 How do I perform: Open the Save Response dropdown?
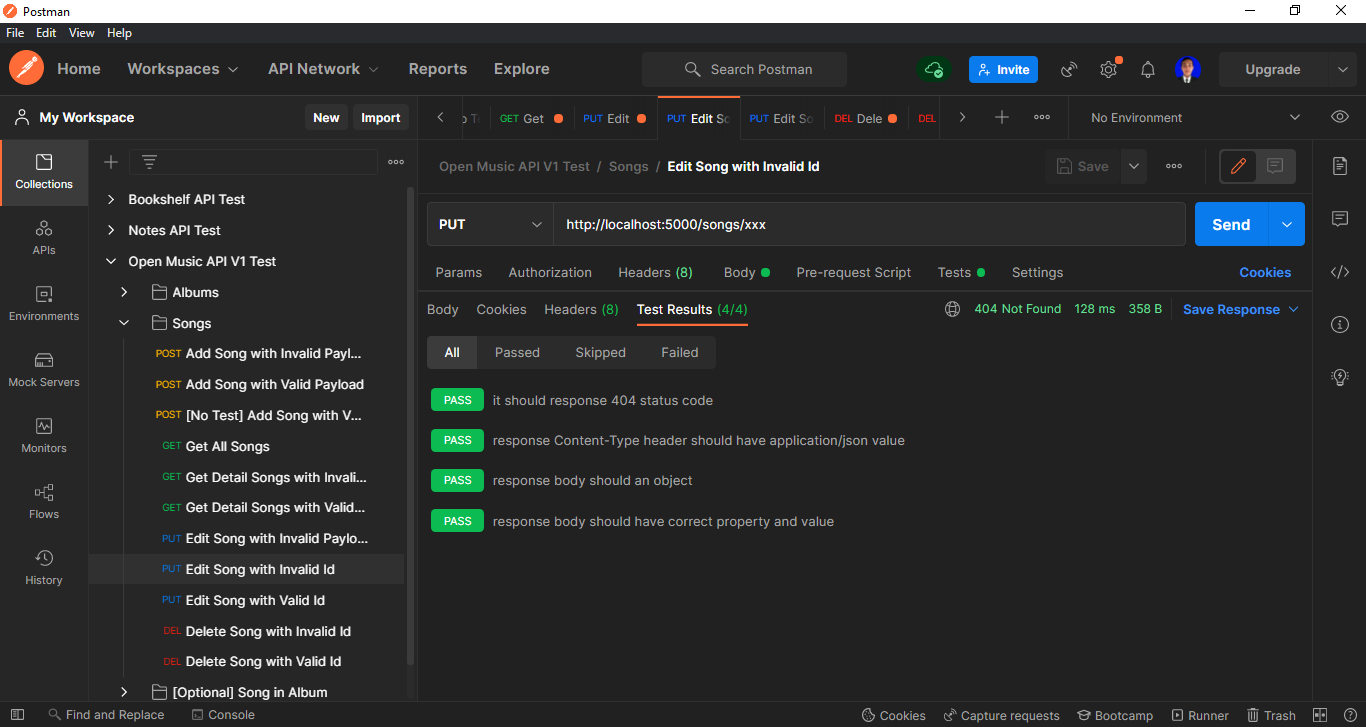pyautogui.click(x=1241, y=309)
